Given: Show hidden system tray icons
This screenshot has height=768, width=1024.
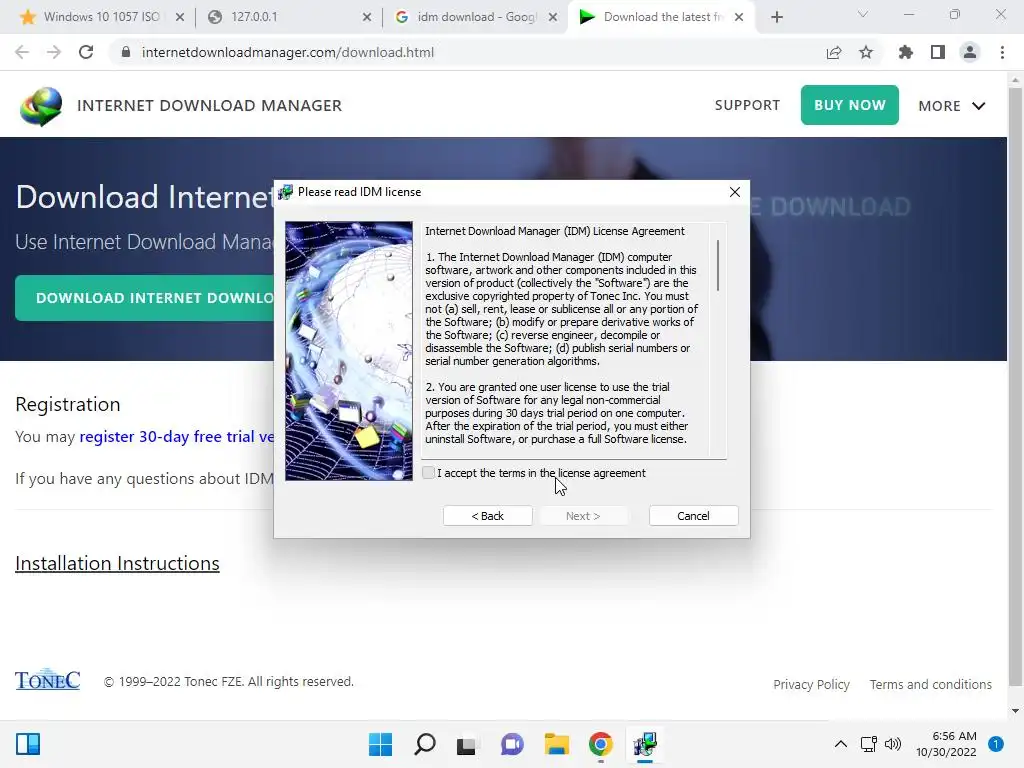Looking at the screenshot, I should click(840, 744).
